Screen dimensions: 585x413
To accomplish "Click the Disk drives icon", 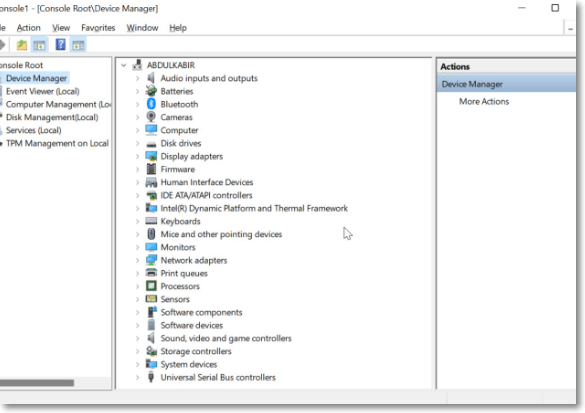I will (151, 144).
